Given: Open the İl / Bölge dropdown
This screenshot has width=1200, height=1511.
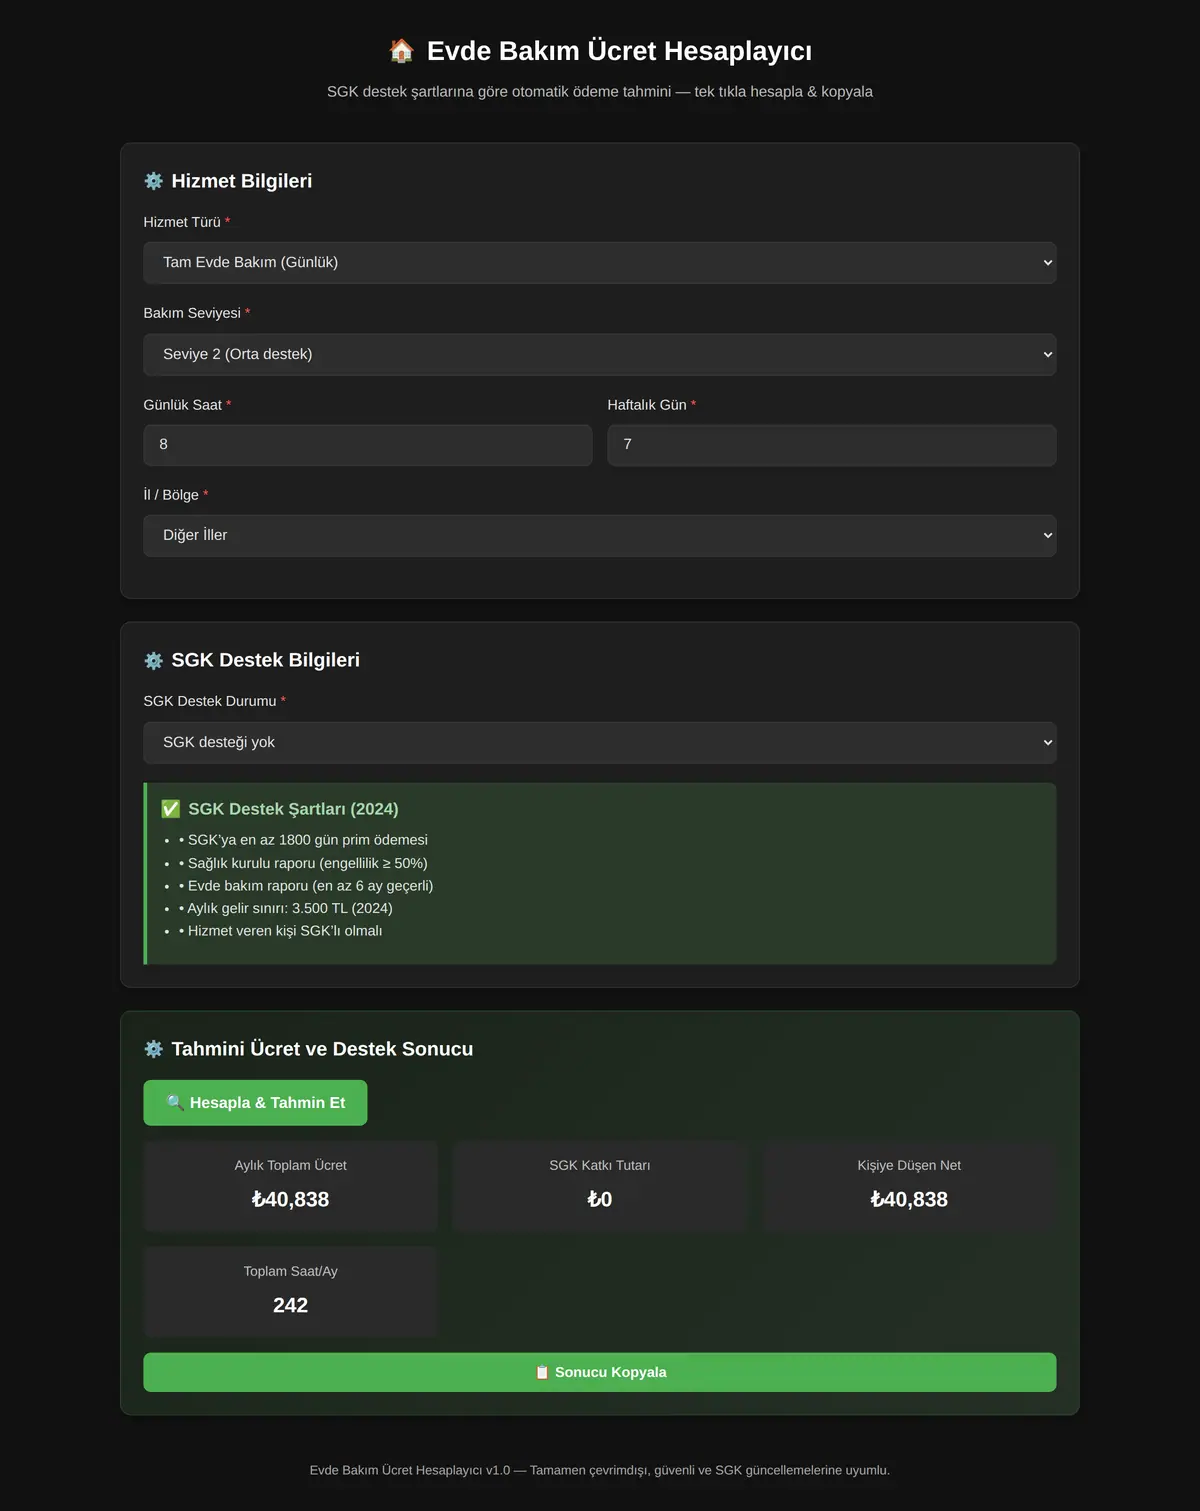Looking at the screenshot, I should tap(600, 535).
